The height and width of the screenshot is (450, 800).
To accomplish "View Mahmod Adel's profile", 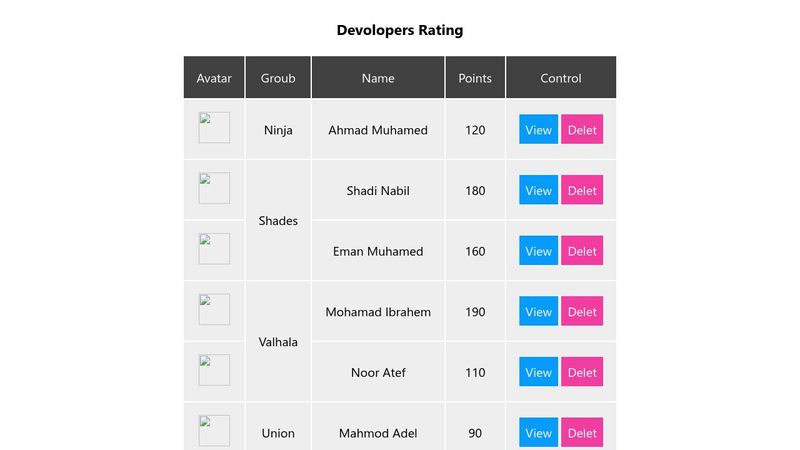I will [x=538, y=433].
